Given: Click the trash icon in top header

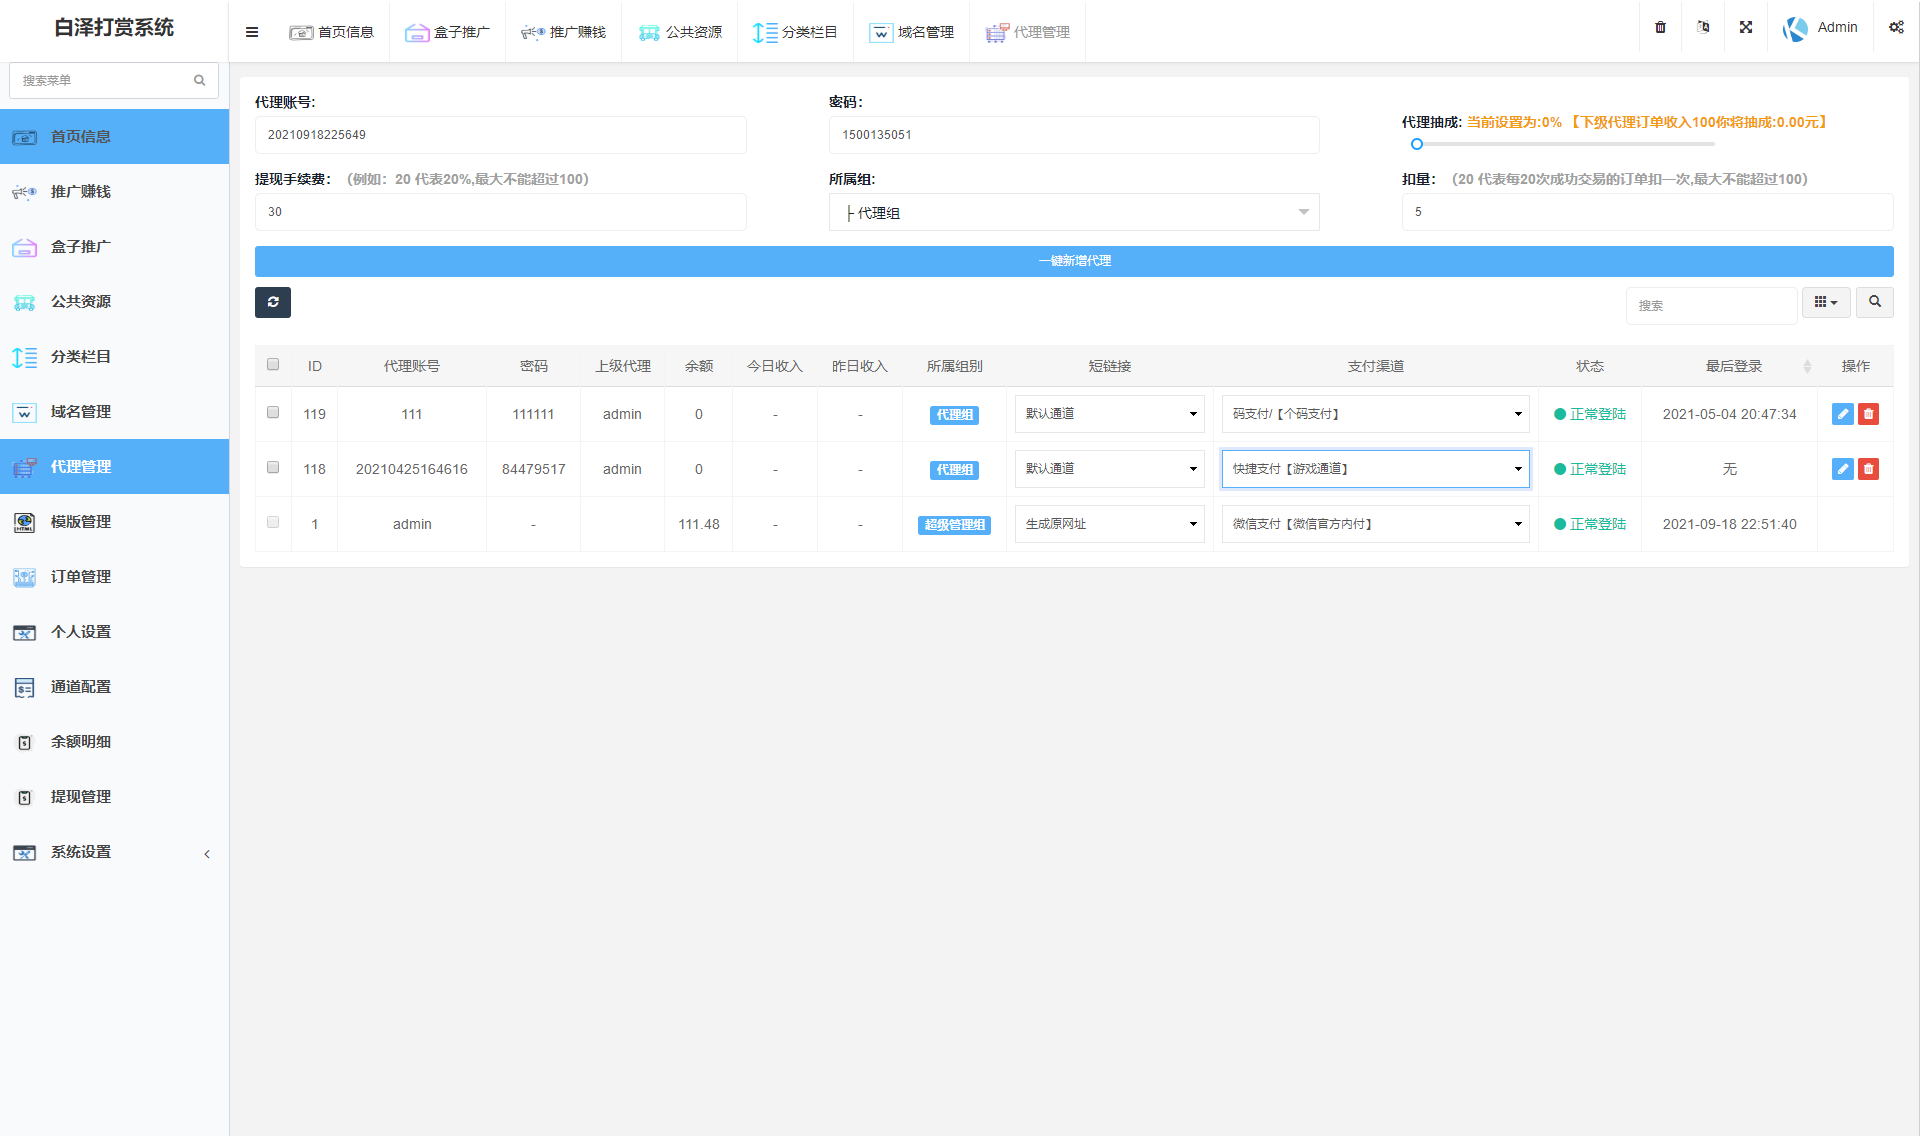Looking at the screenshot, I should point(1660,28).
